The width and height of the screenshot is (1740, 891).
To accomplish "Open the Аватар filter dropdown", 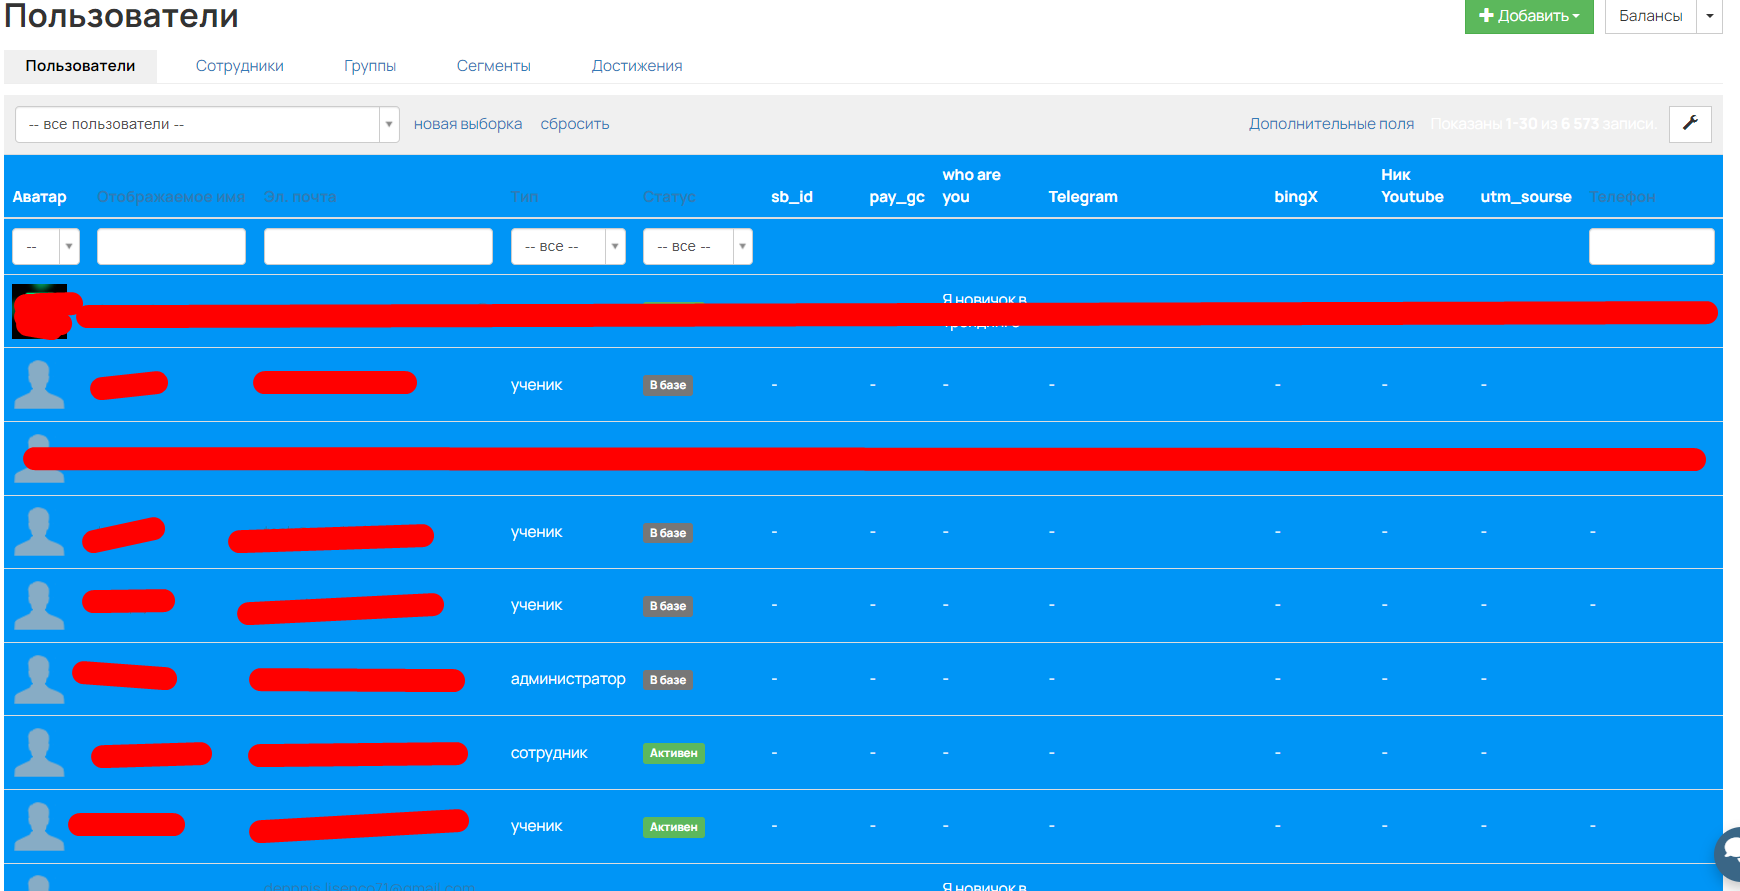I will coord(45,246).
